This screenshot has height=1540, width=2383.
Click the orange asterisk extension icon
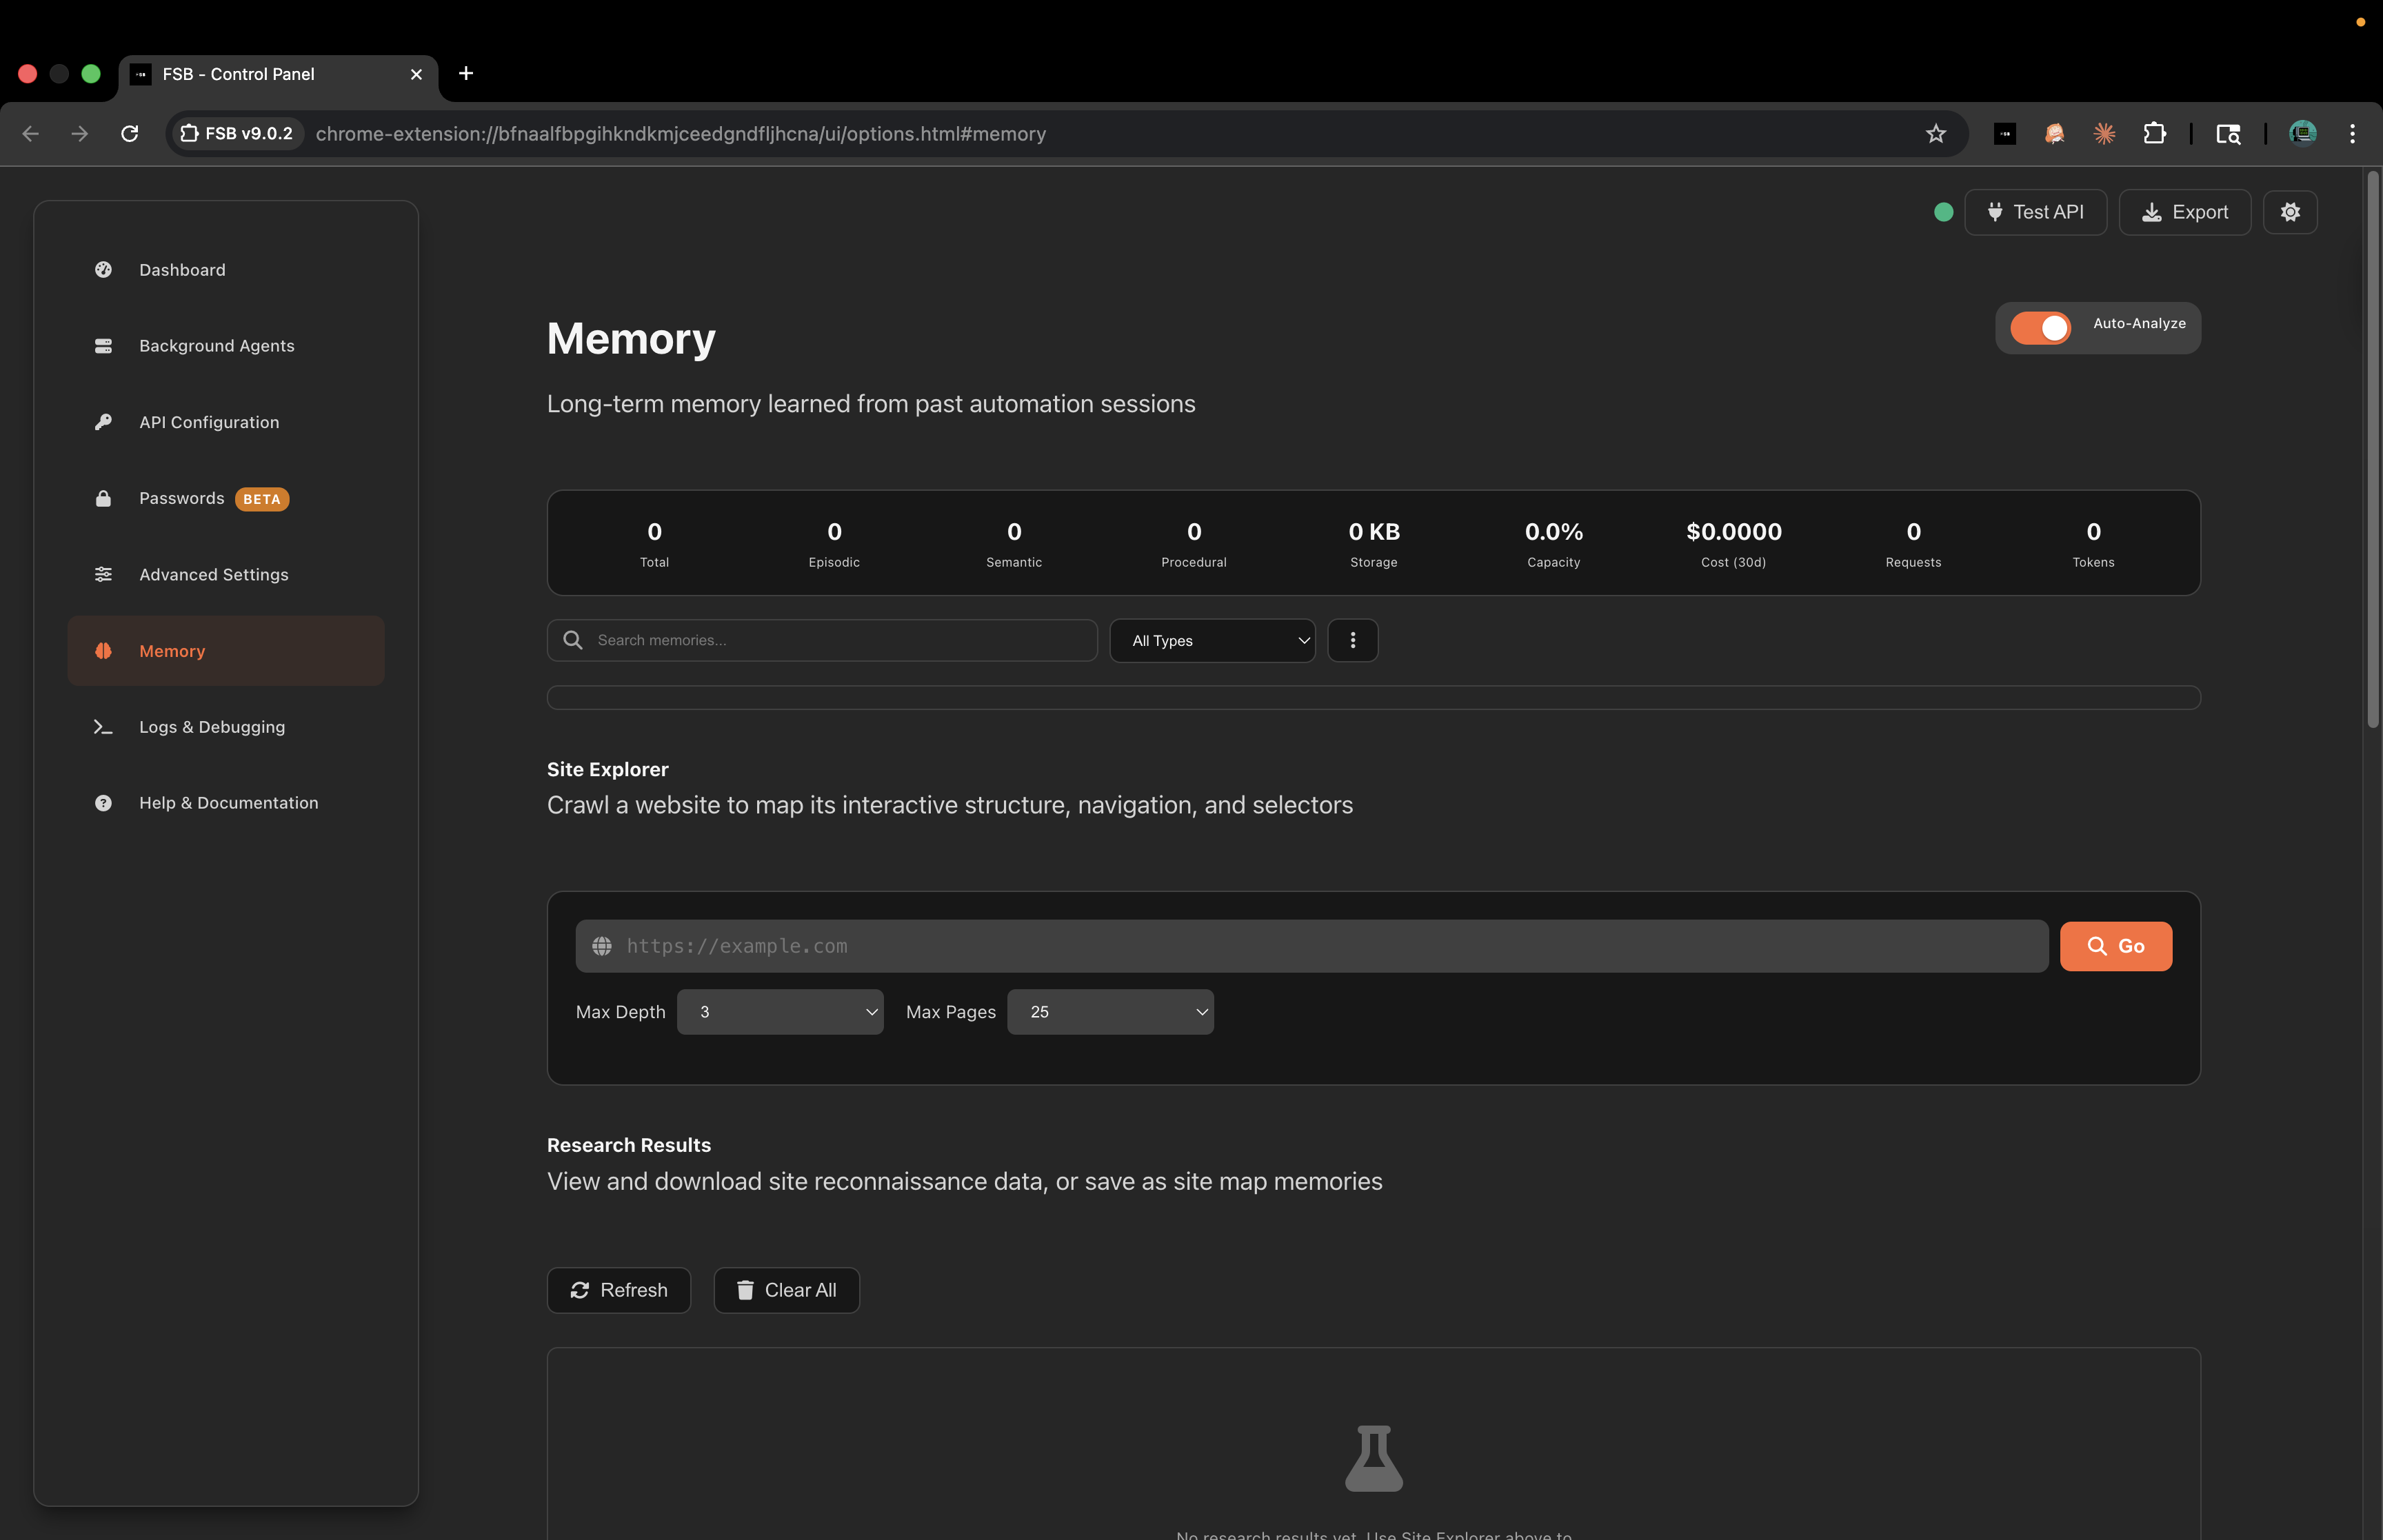pos(2105,134)
